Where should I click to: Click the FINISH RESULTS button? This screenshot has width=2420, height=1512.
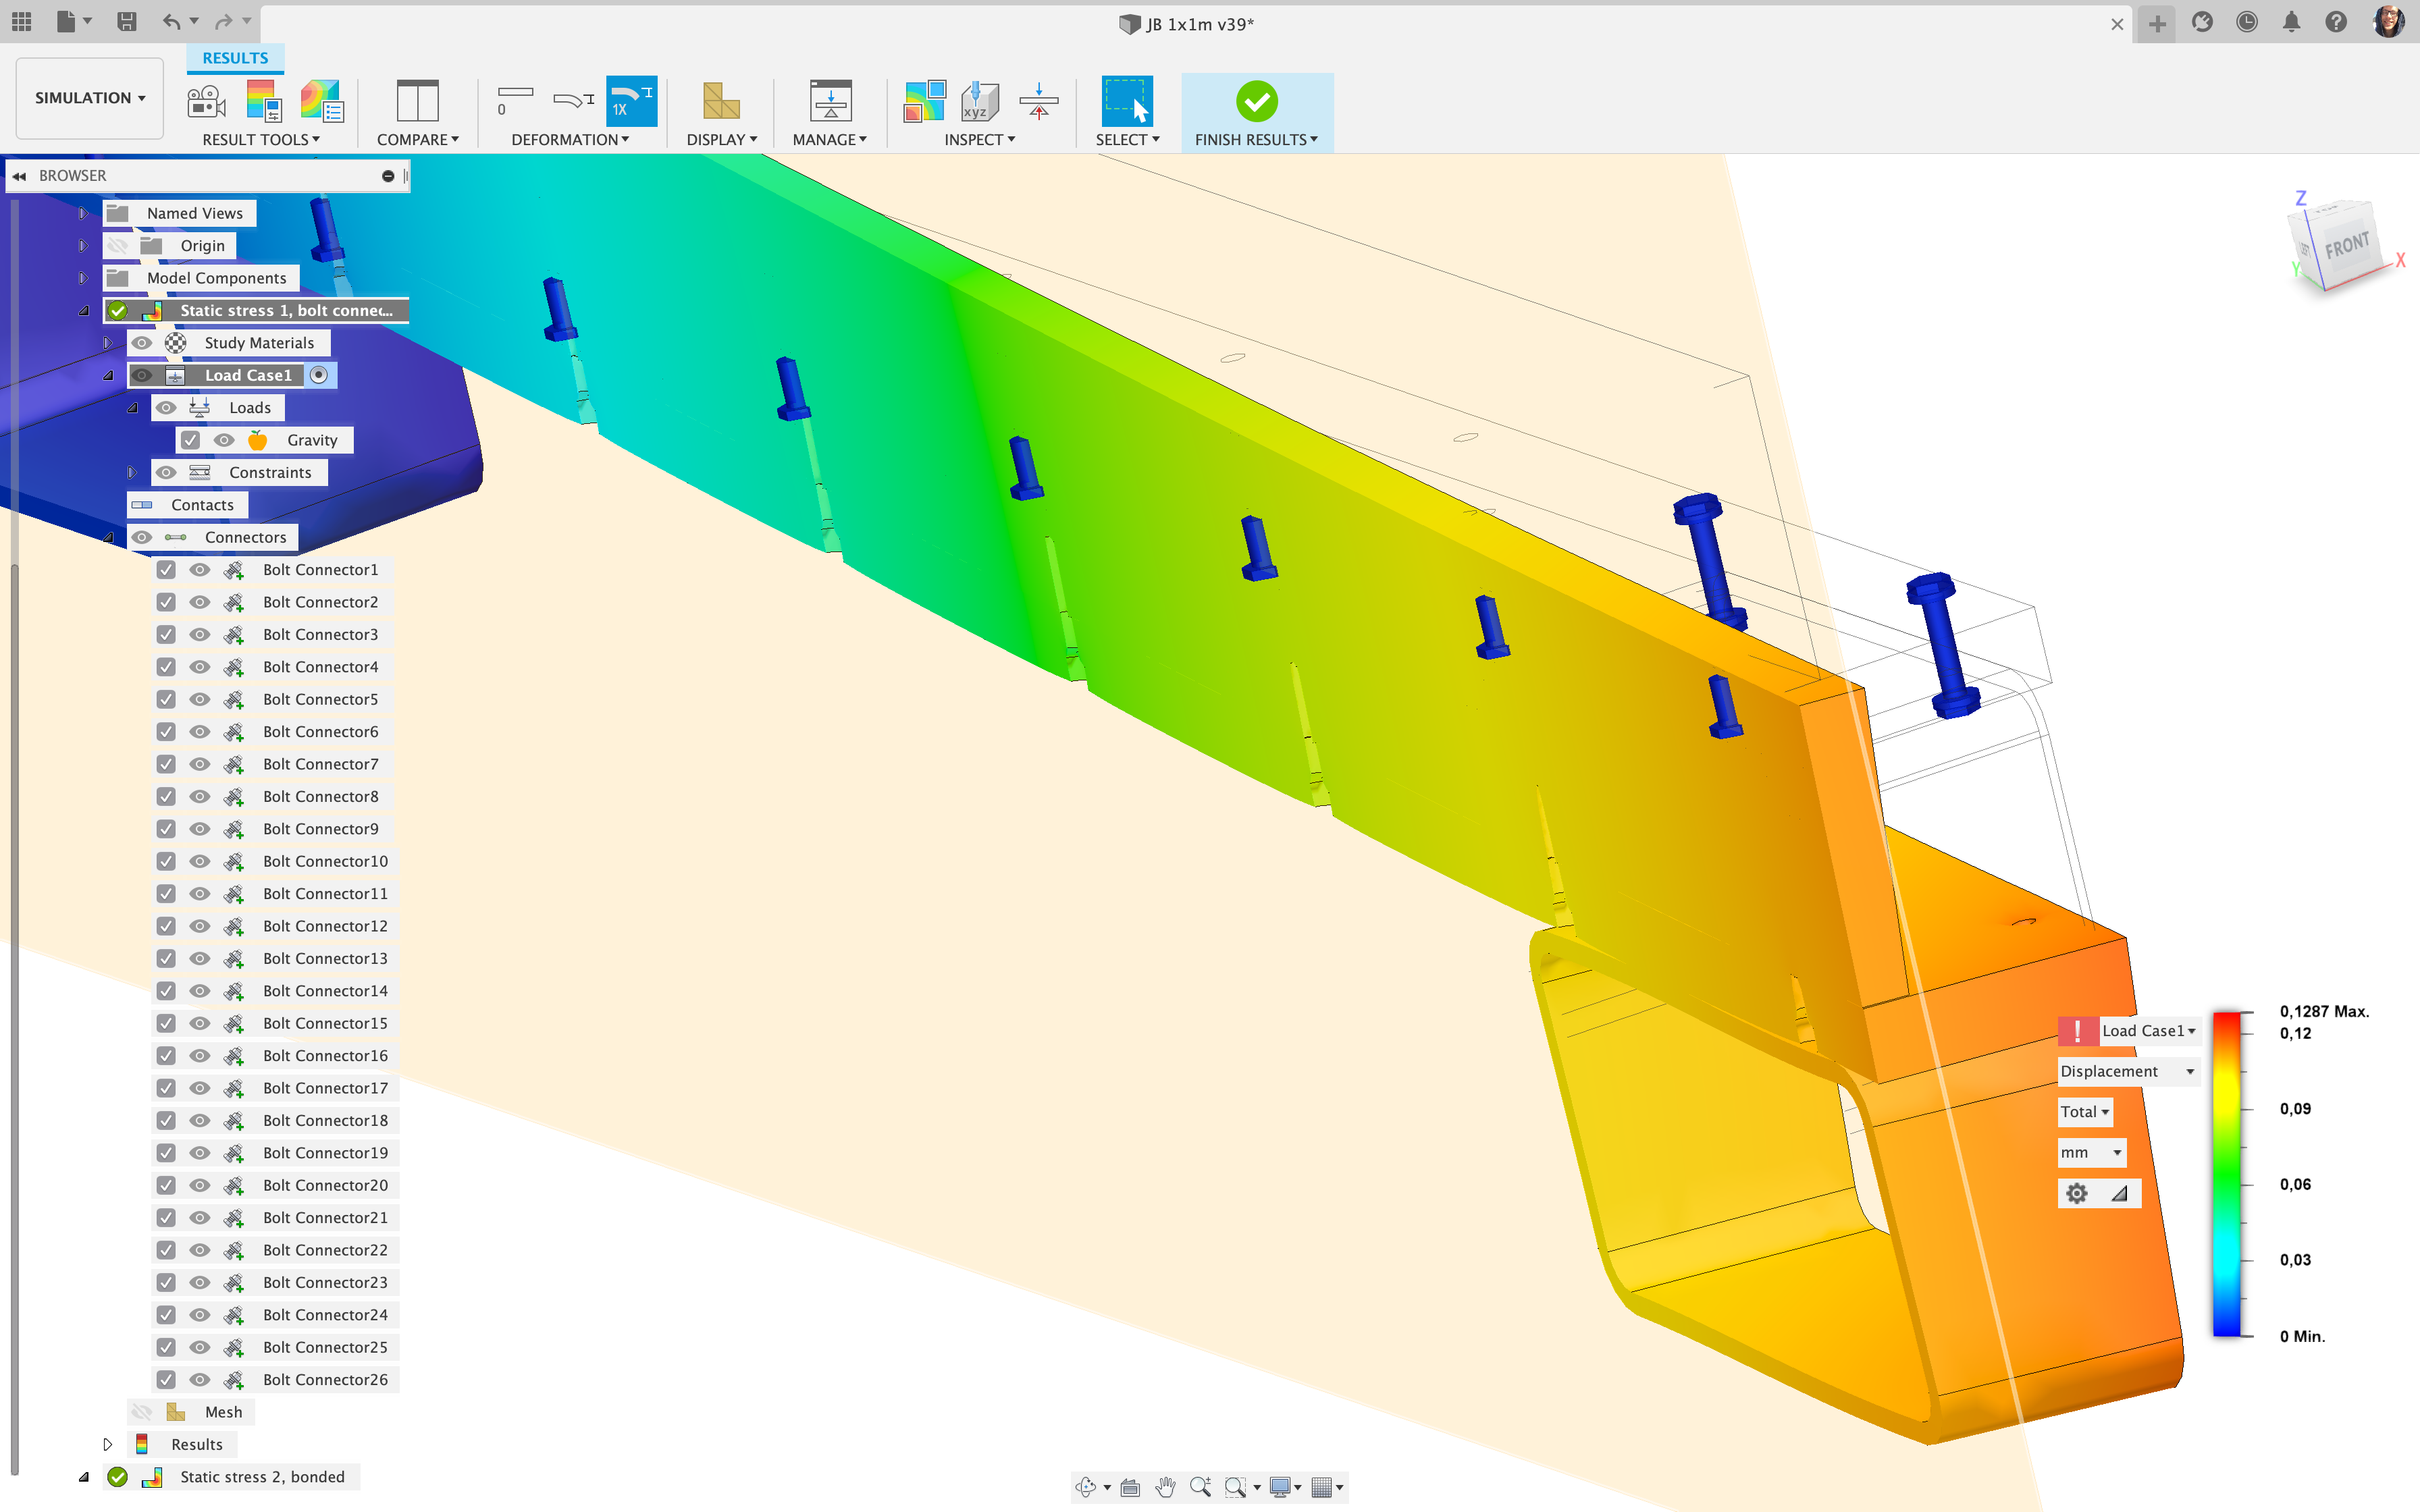[1257, 113]
